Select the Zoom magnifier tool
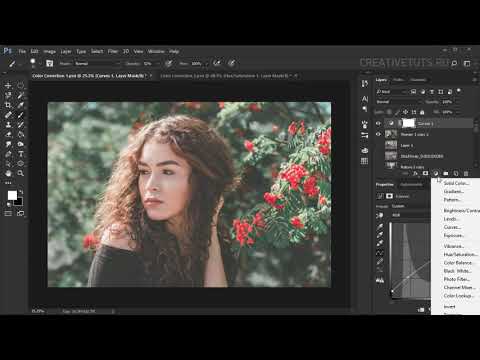The image size is (480, 360). coord(21,173)
